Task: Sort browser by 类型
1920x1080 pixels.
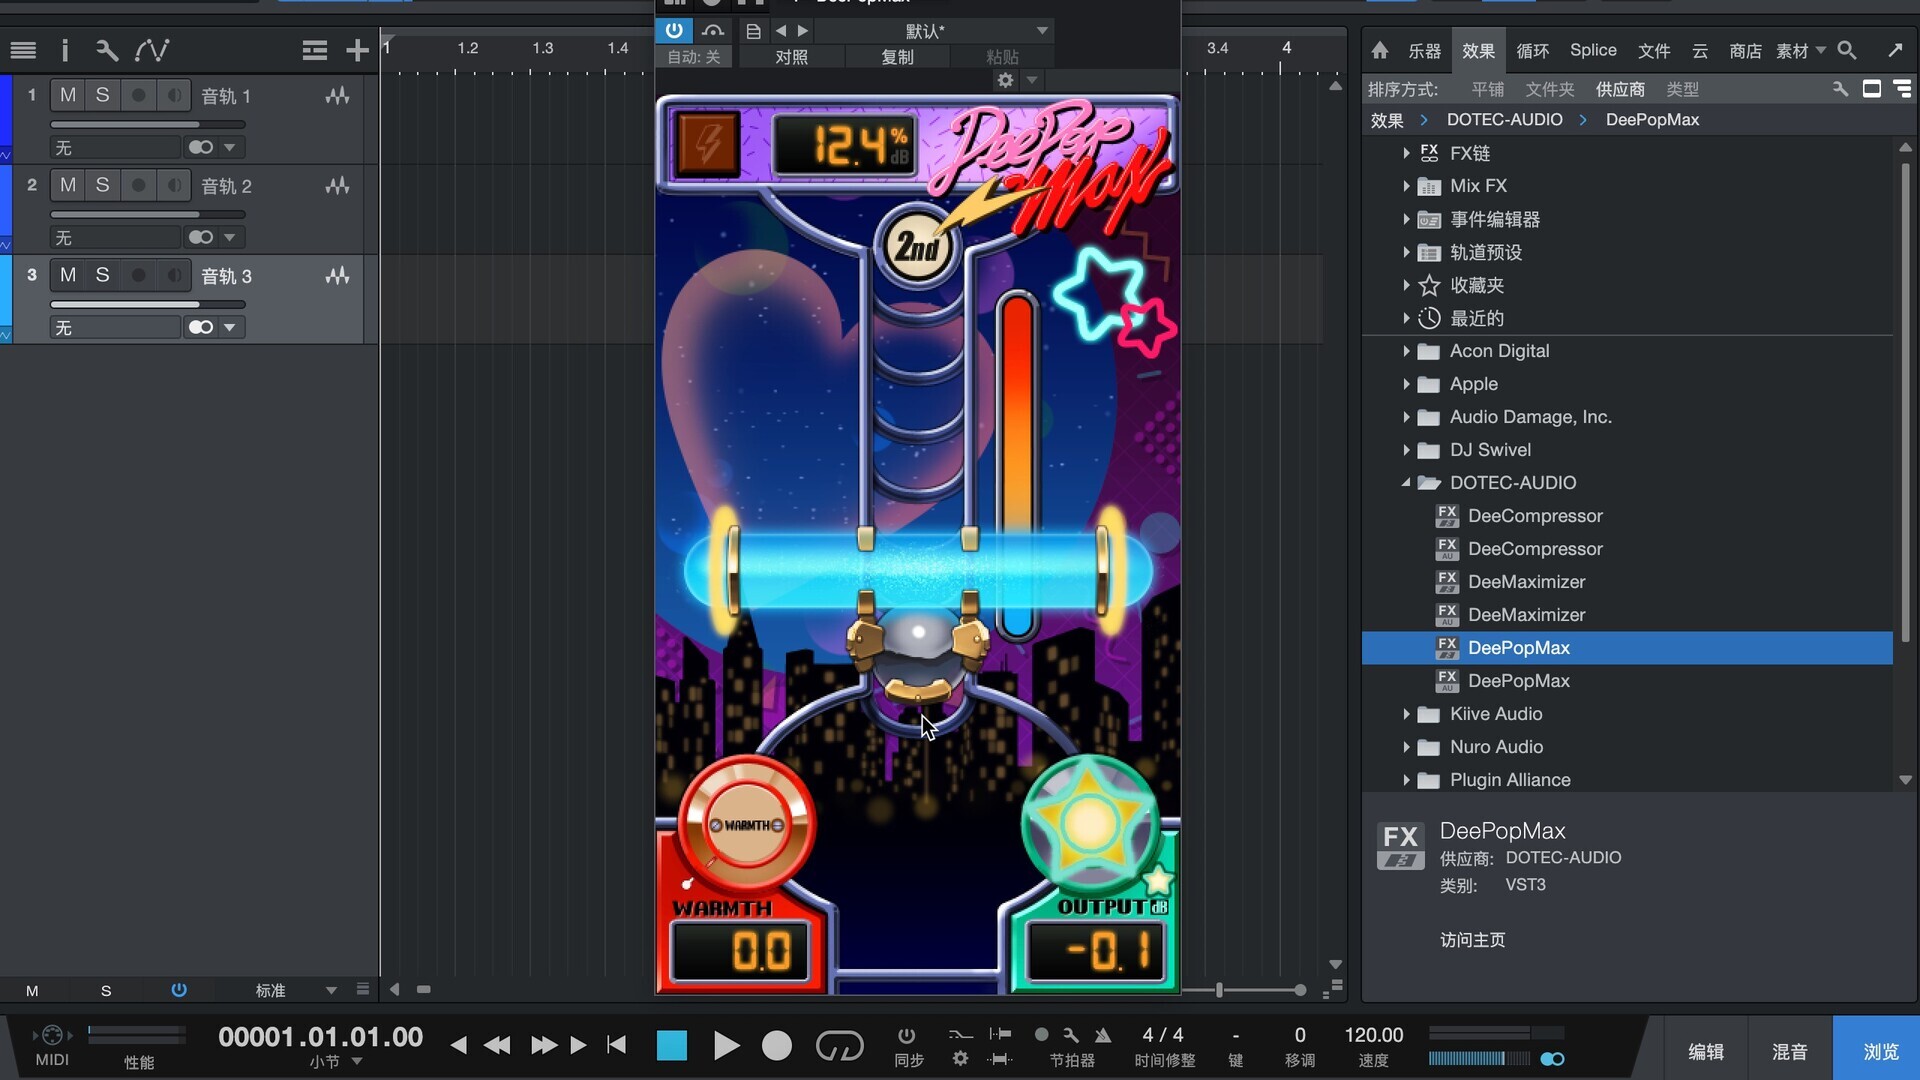Action: tap(1682, 89)
